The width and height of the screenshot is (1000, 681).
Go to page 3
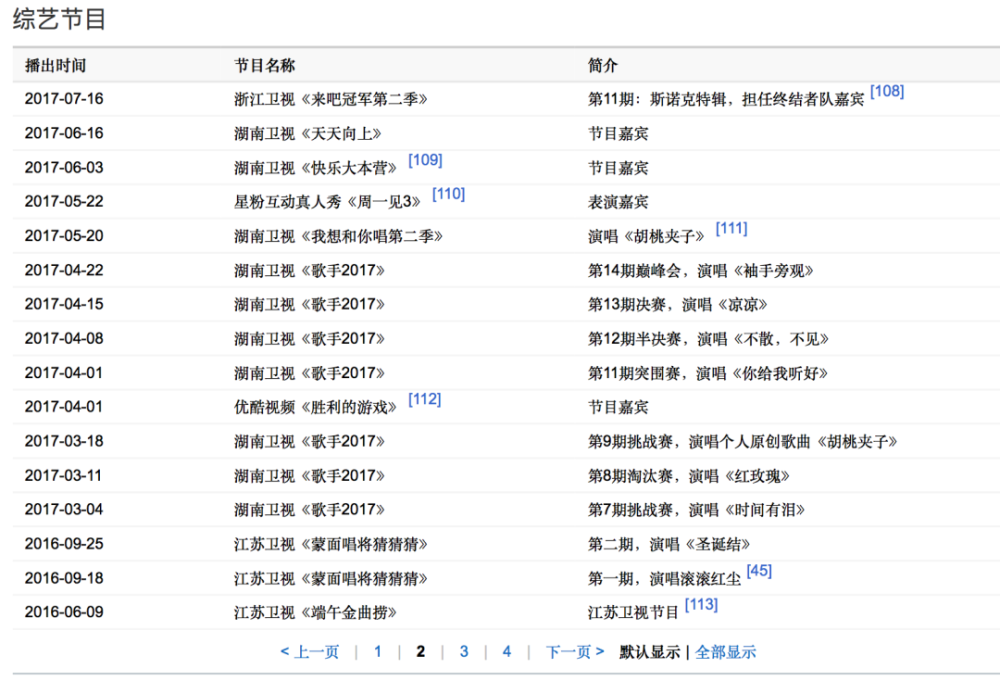point(464,652)
